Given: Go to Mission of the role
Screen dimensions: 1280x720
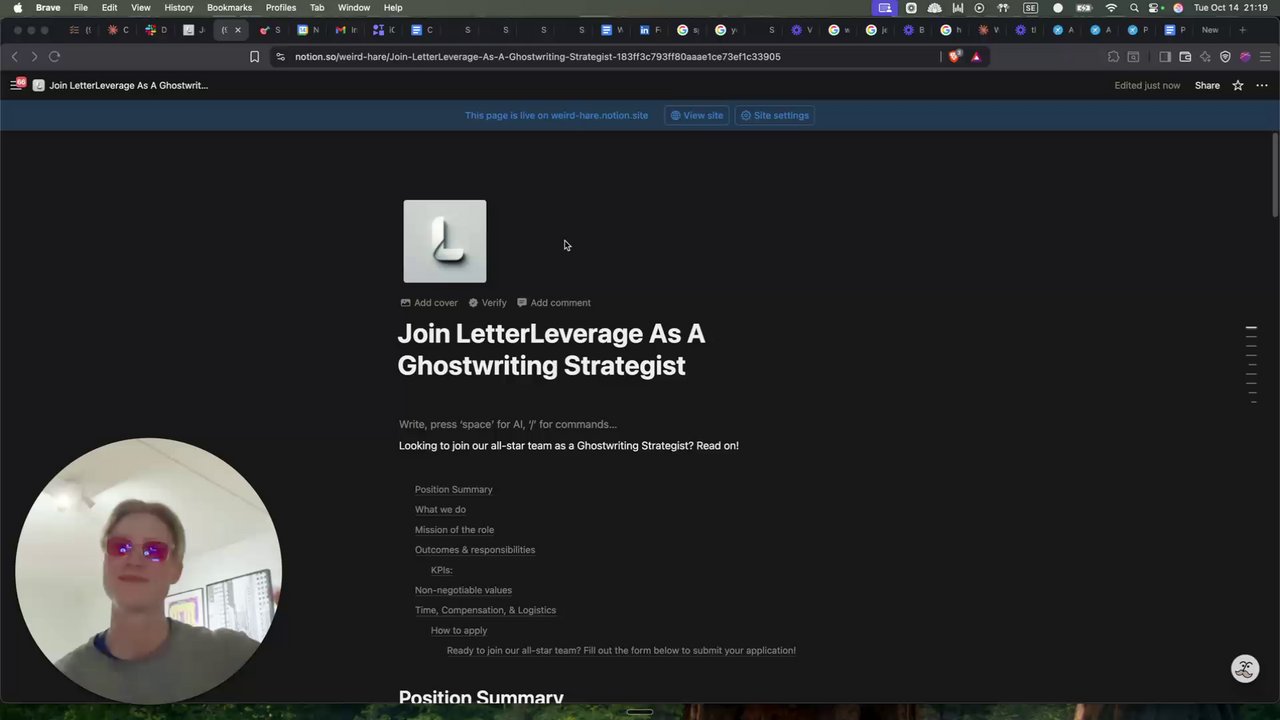Looking at the screenshot, I should coord(454,530).
